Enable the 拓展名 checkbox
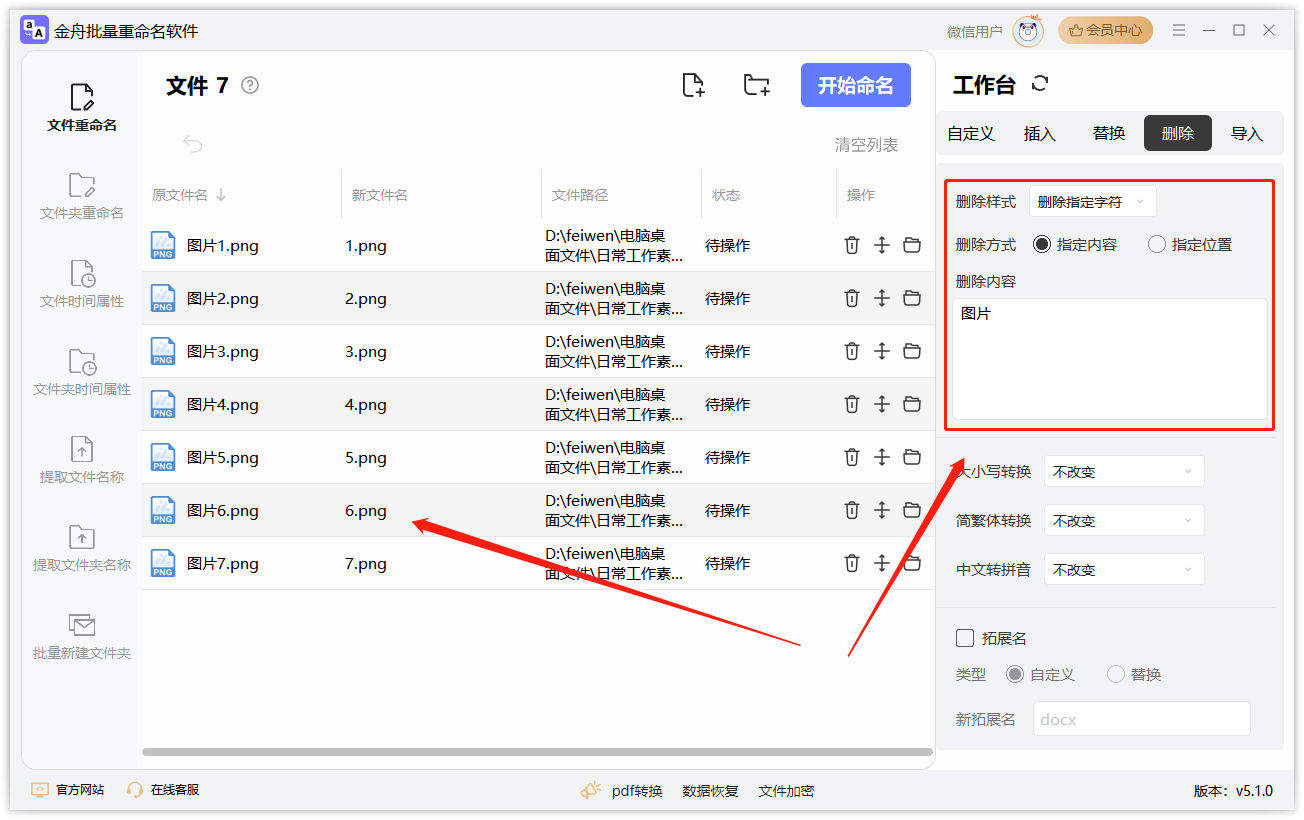The height and width of the screenshot is (820, 1304). pos(965,638)
